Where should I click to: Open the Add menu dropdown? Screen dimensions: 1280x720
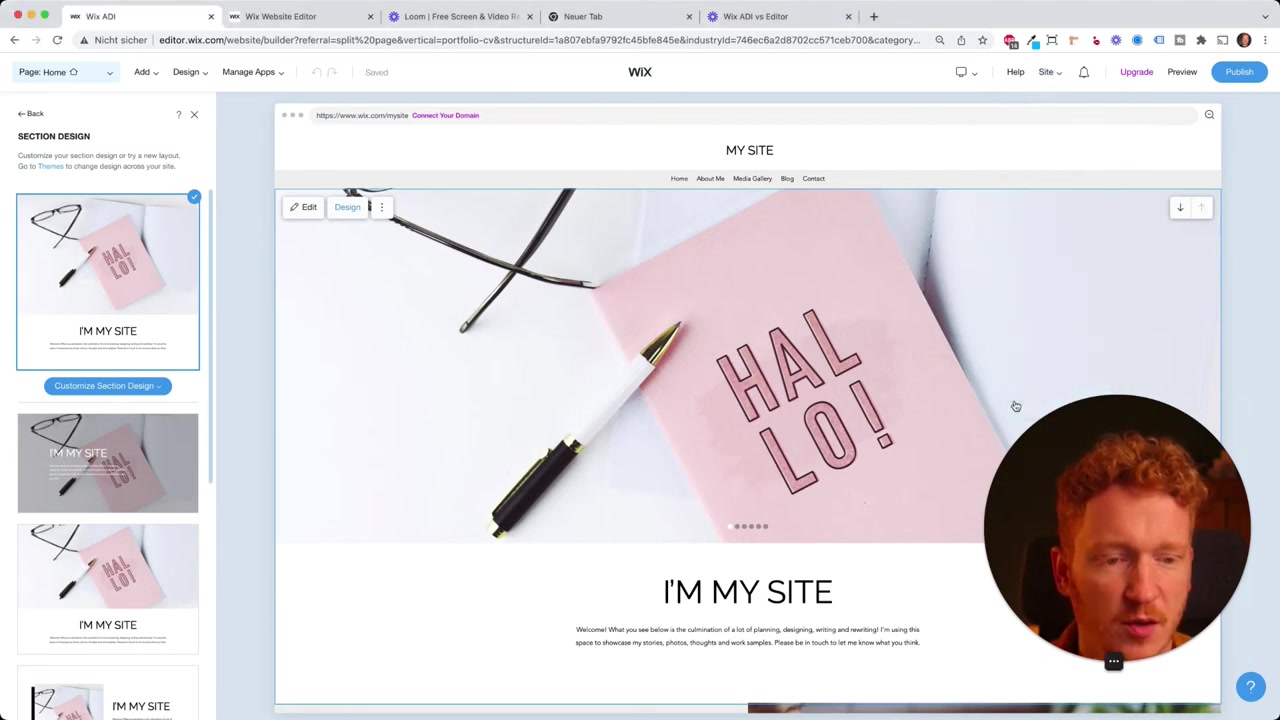tap(146, 72)
